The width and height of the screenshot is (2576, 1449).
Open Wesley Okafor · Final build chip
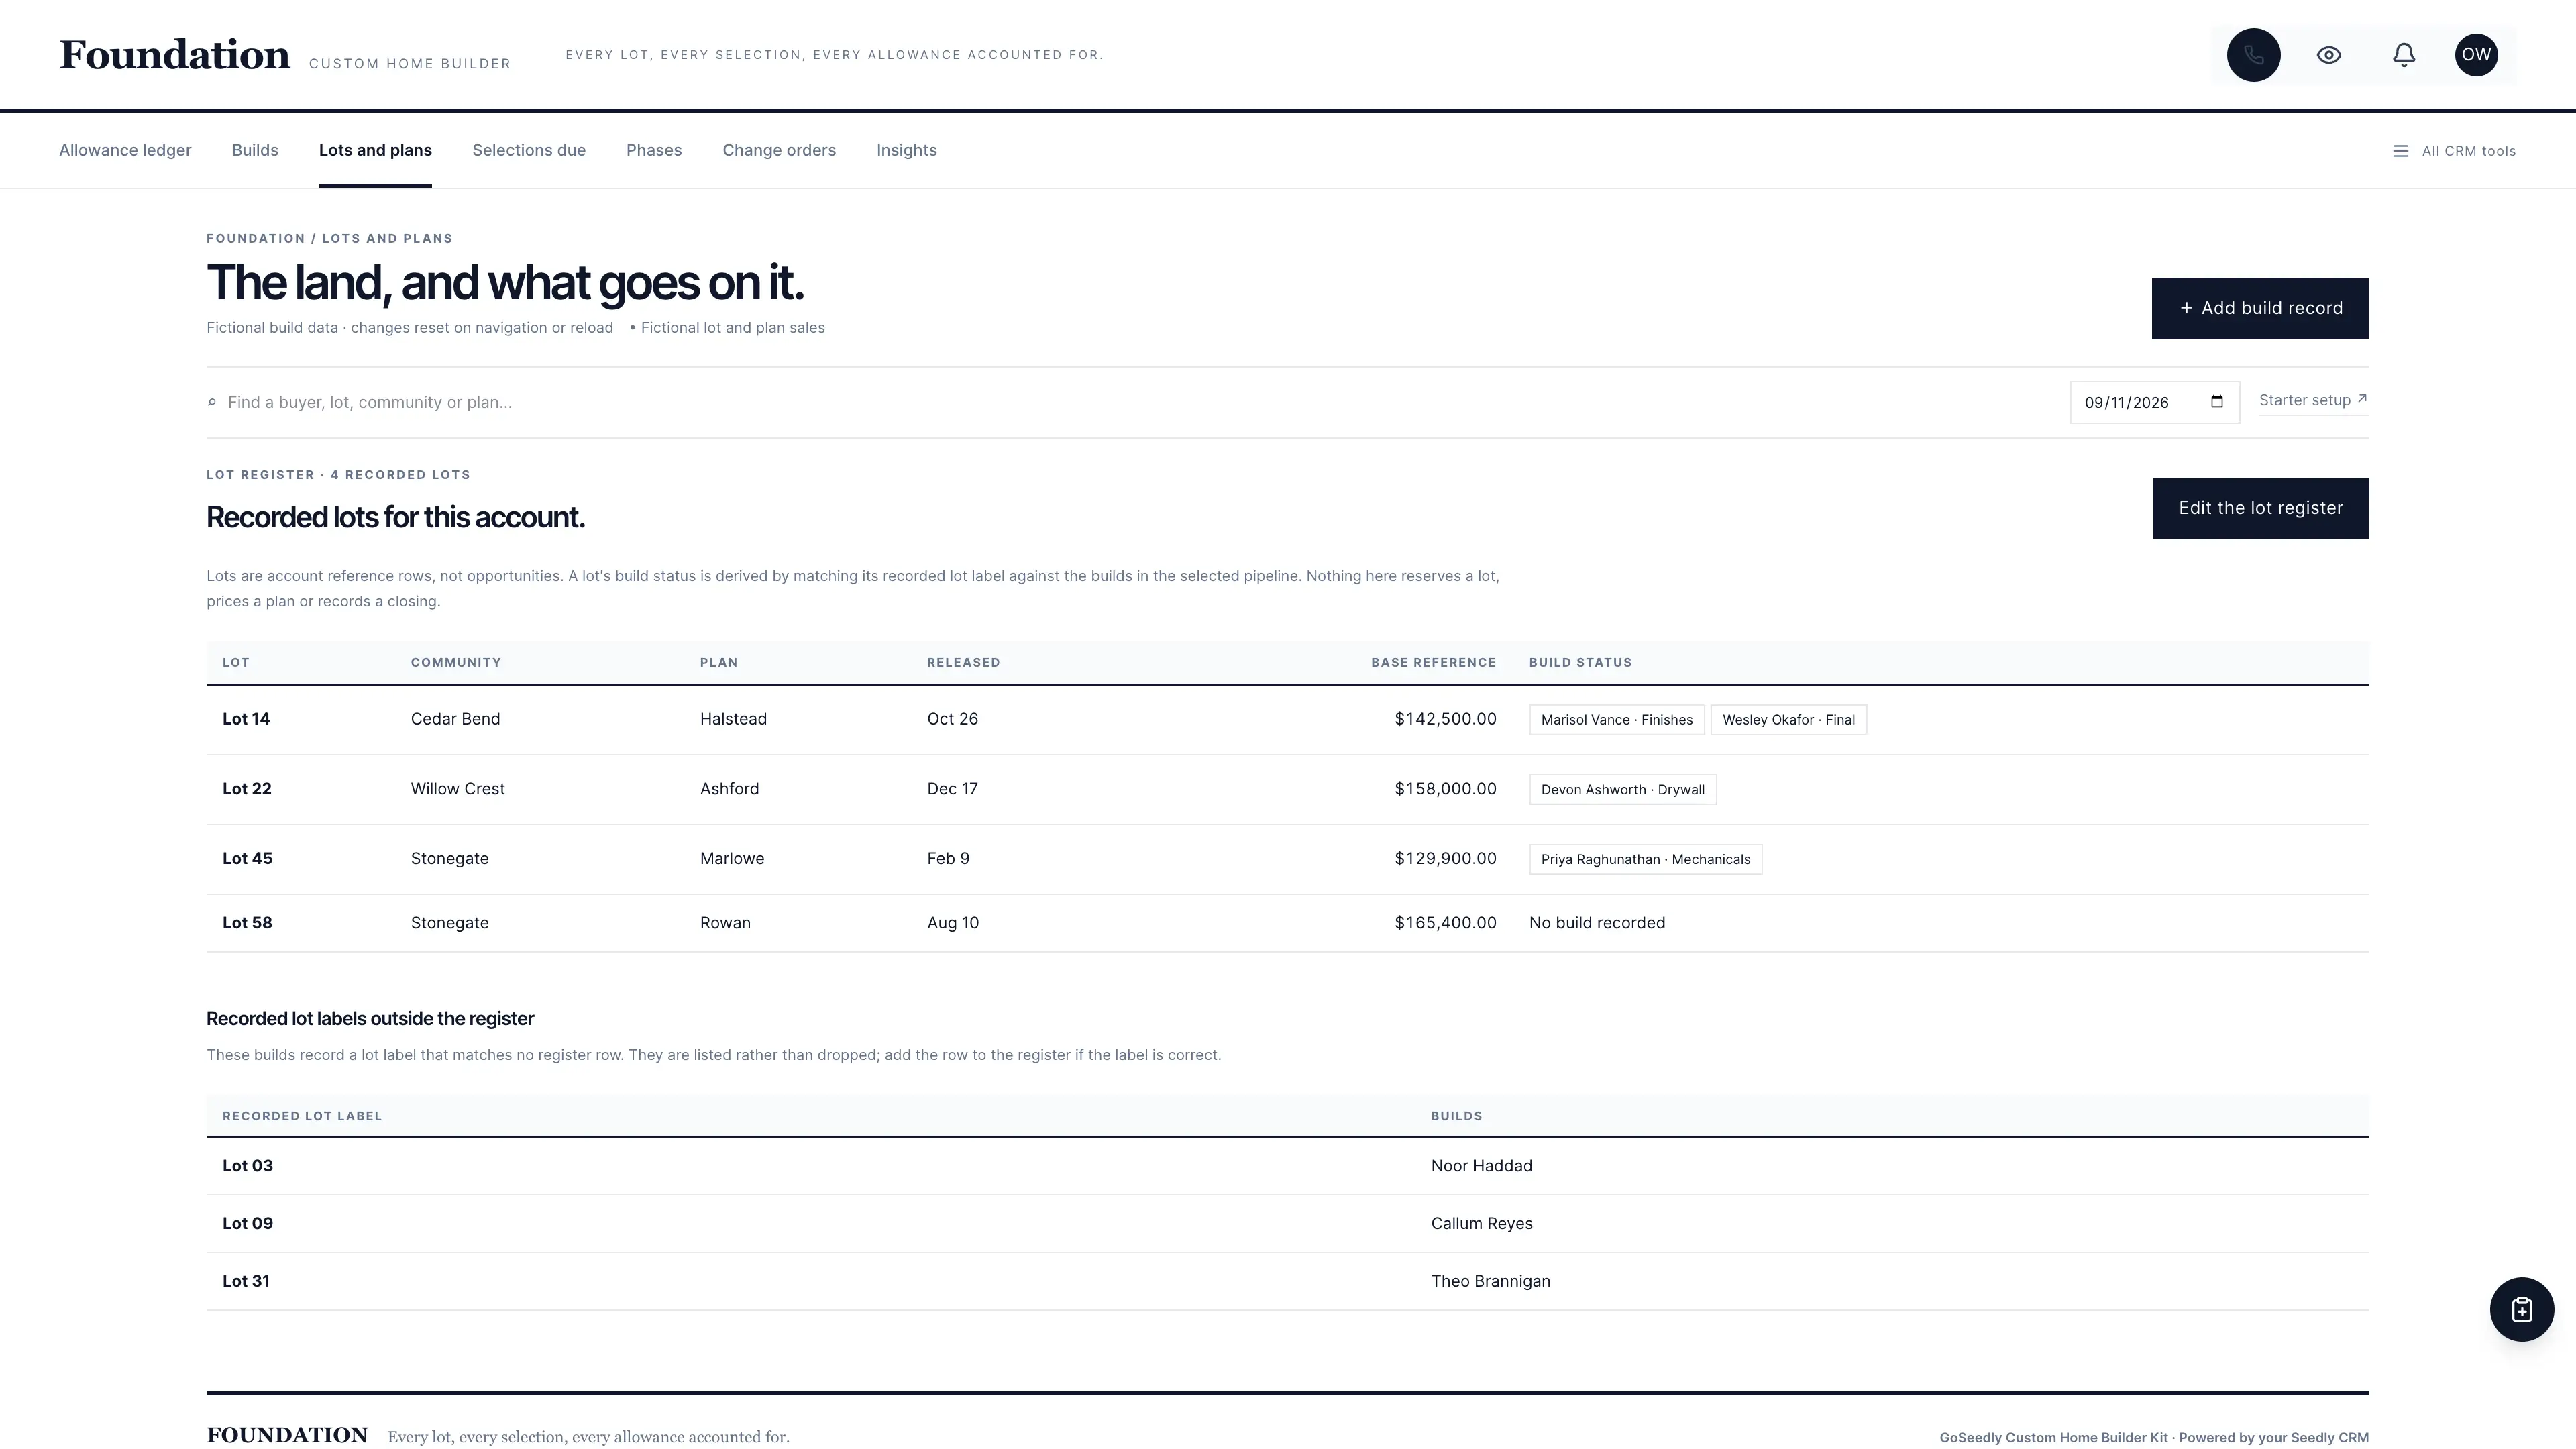click(x=1788, y=720)
